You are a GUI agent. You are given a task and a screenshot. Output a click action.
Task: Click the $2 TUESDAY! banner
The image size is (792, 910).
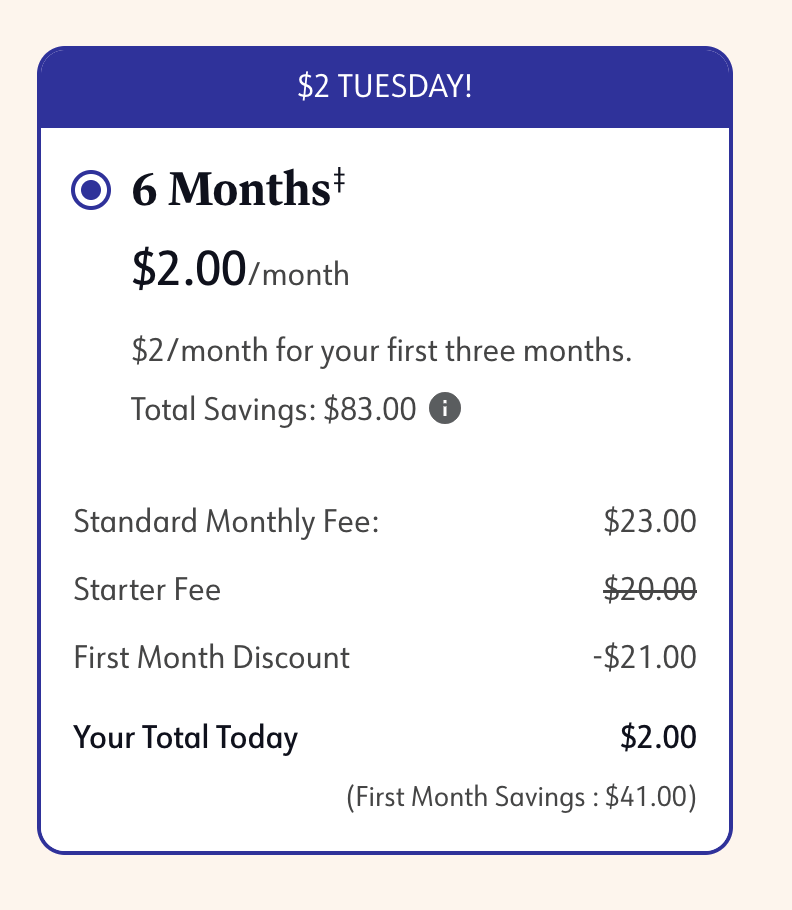click(385, 87)
